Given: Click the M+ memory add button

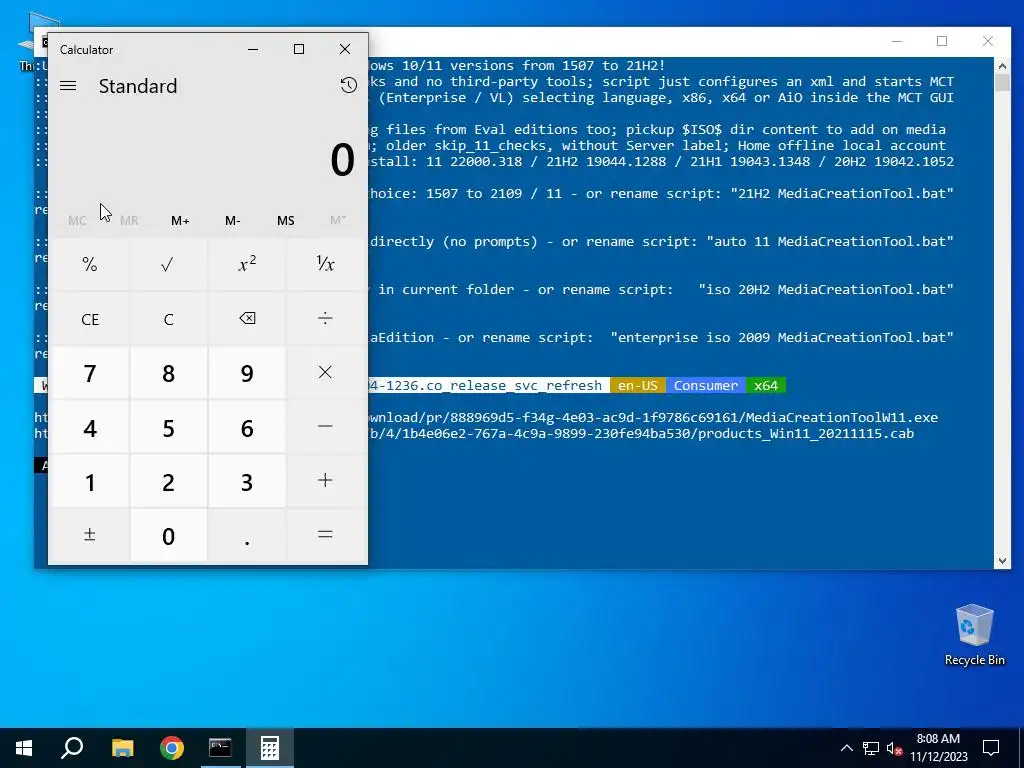Looking at the screenshot, I should (180, 221).
